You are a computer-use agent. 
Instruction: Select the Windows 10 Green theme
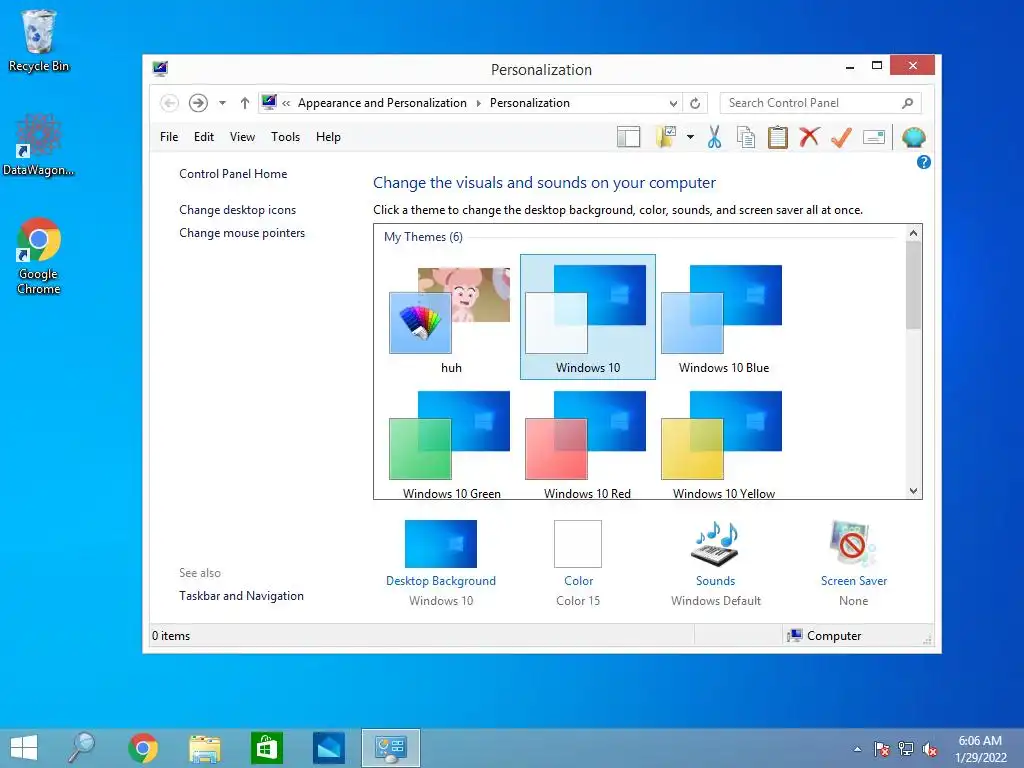[450, 443]
